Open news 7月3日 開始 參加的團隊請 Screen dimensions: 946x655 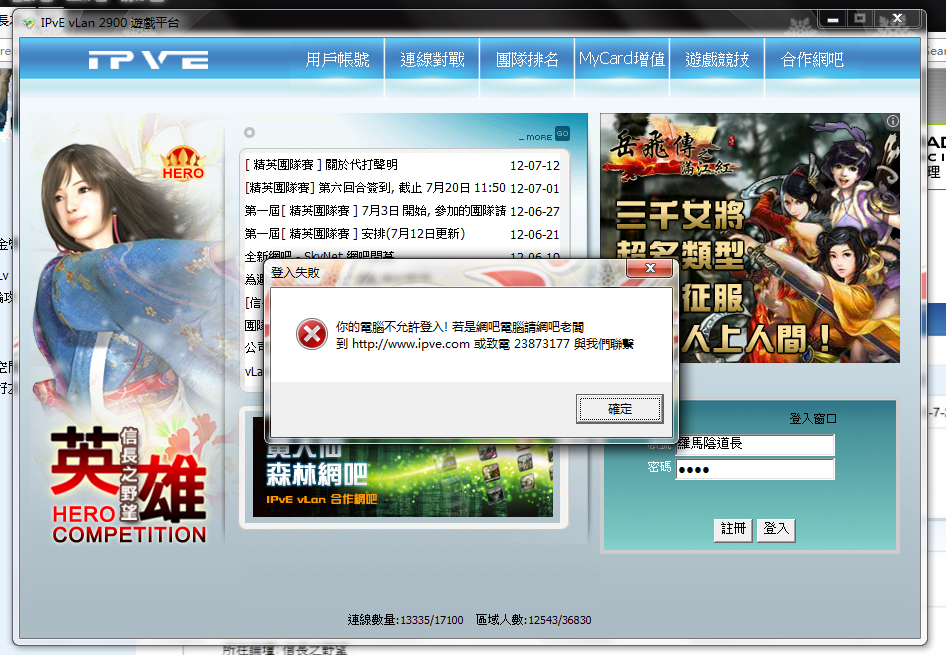click(375, 210)
